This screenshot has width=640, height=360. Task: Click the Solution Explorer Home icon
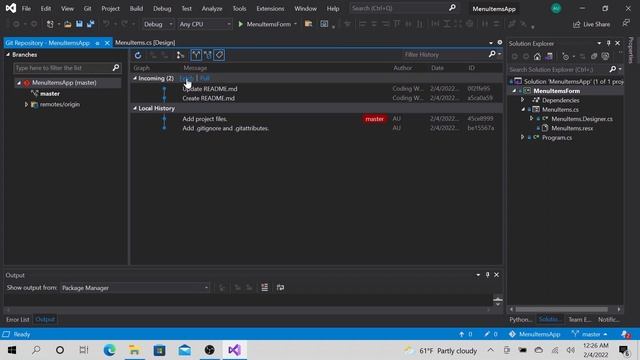(x=537, y=56)
